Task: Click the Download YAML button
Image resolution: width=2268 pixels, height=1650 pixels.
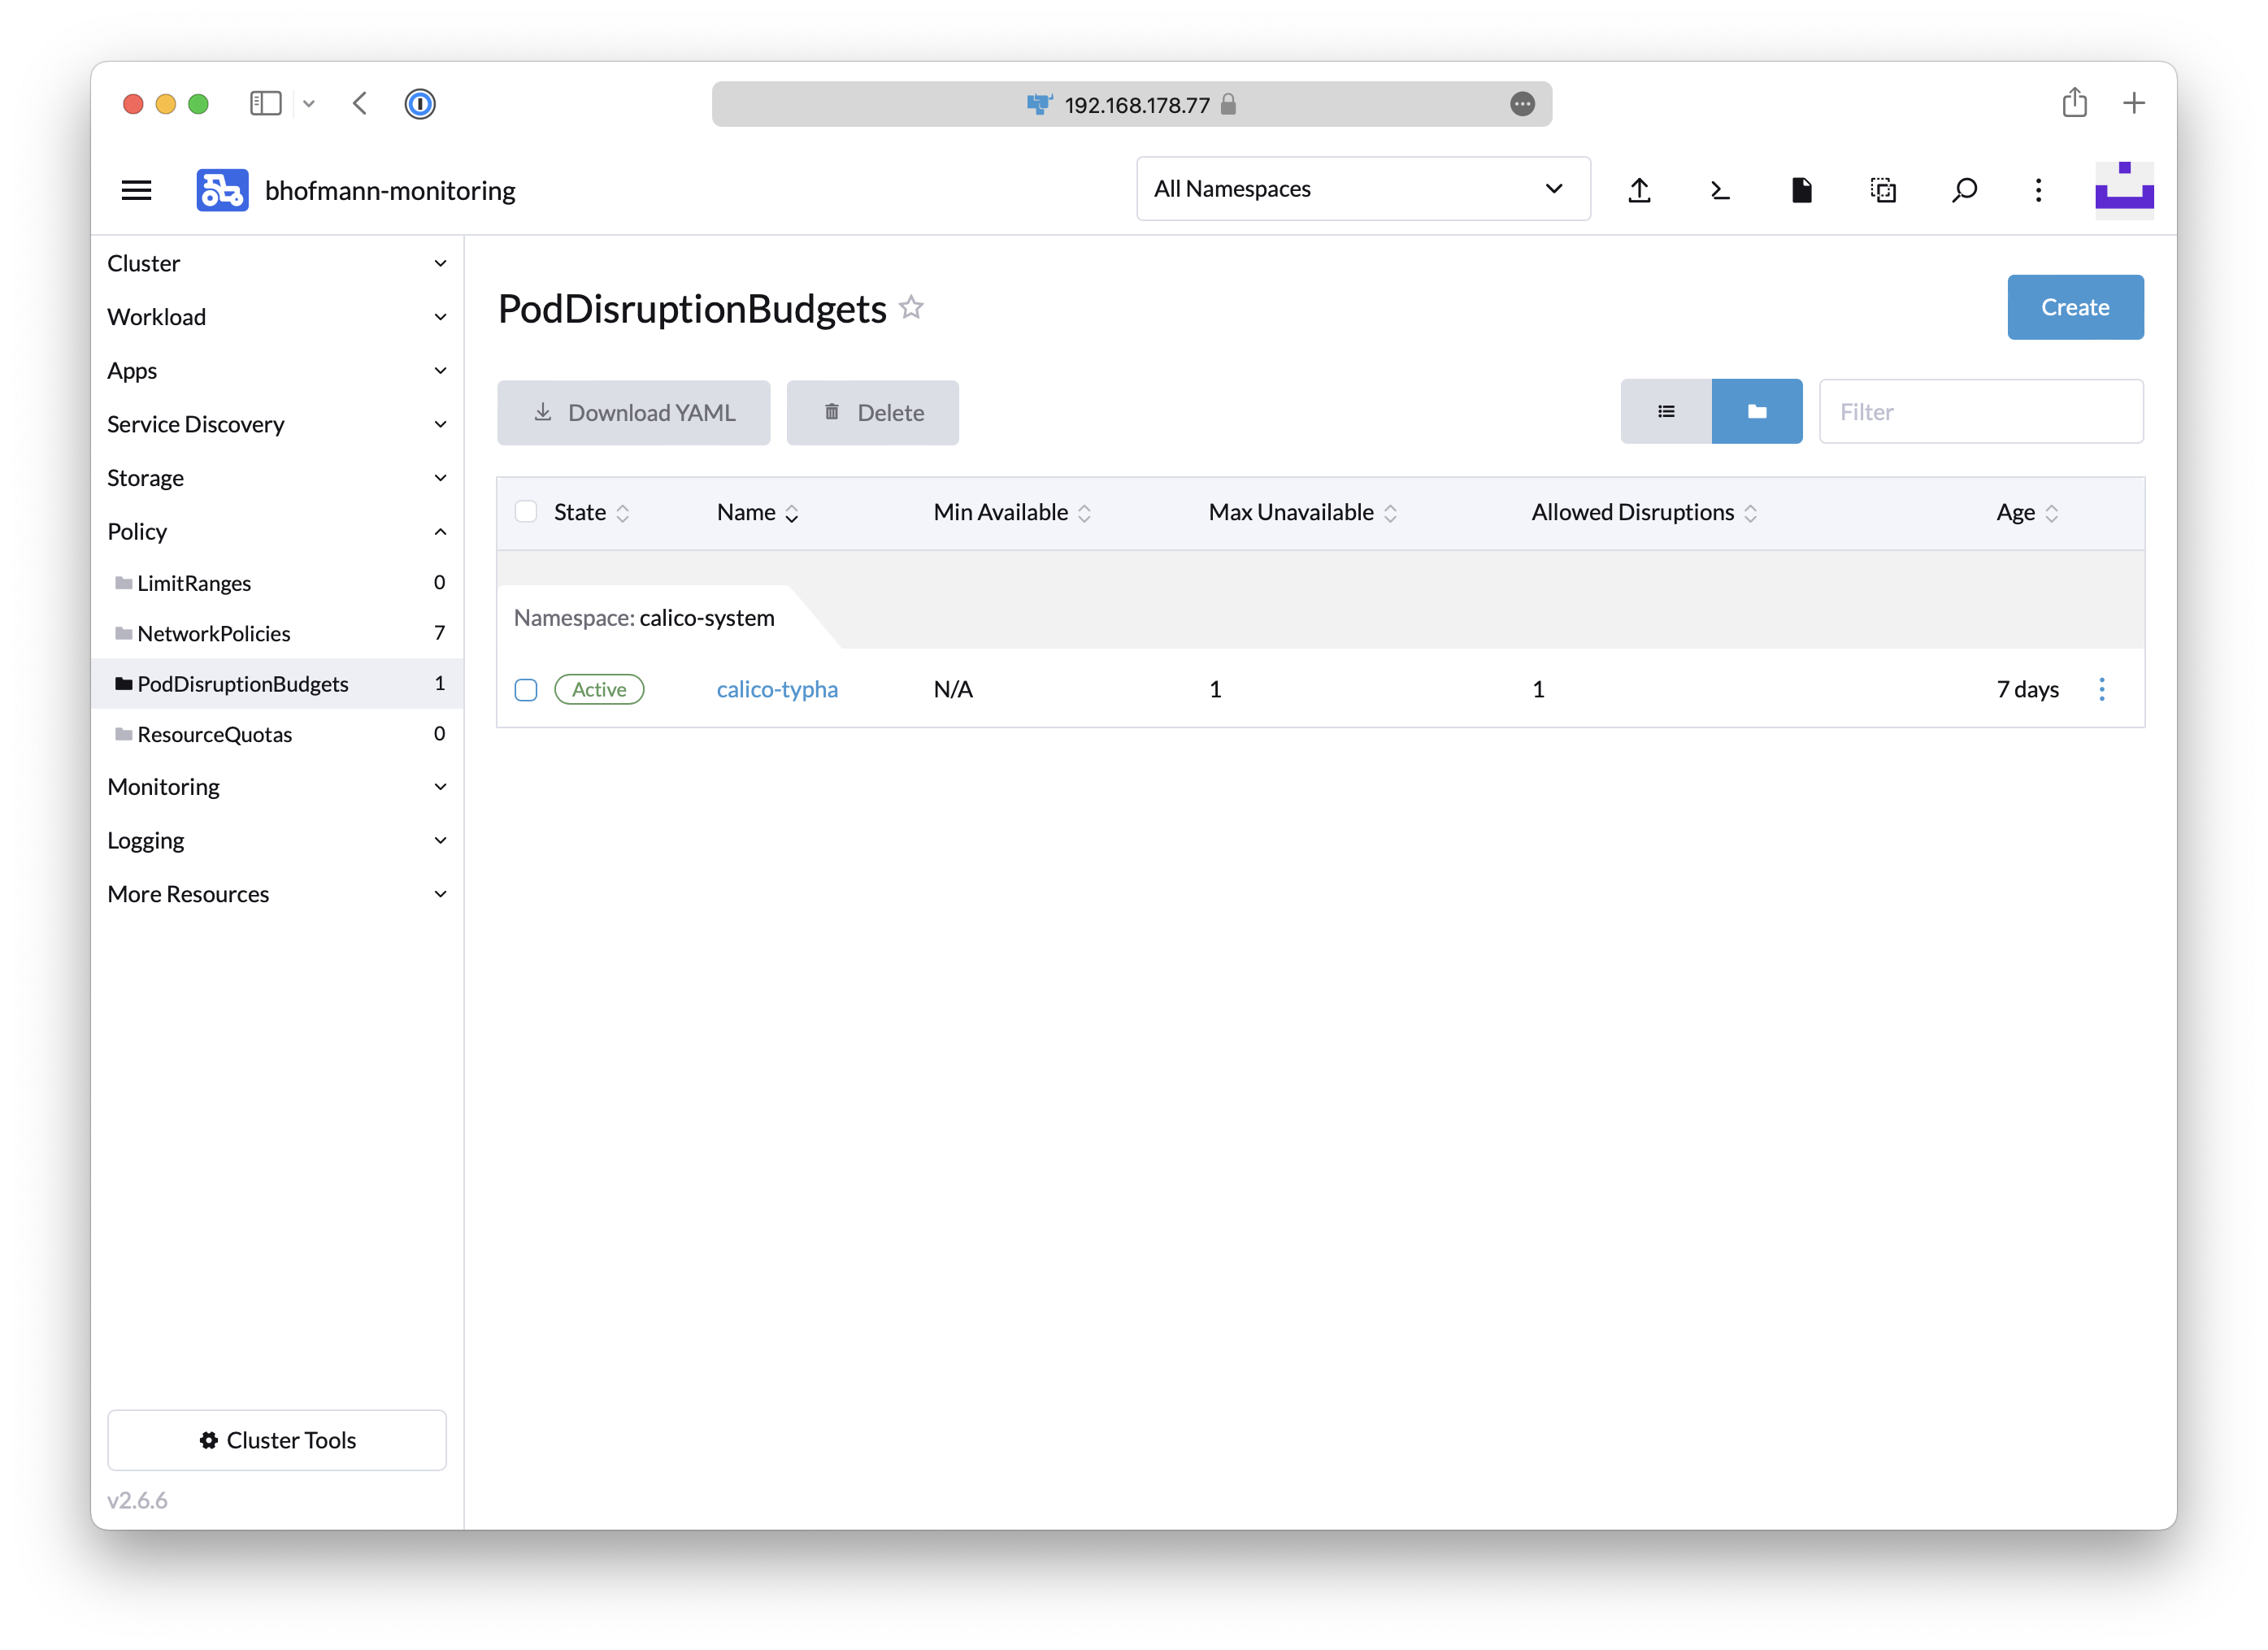Action: 634,412
